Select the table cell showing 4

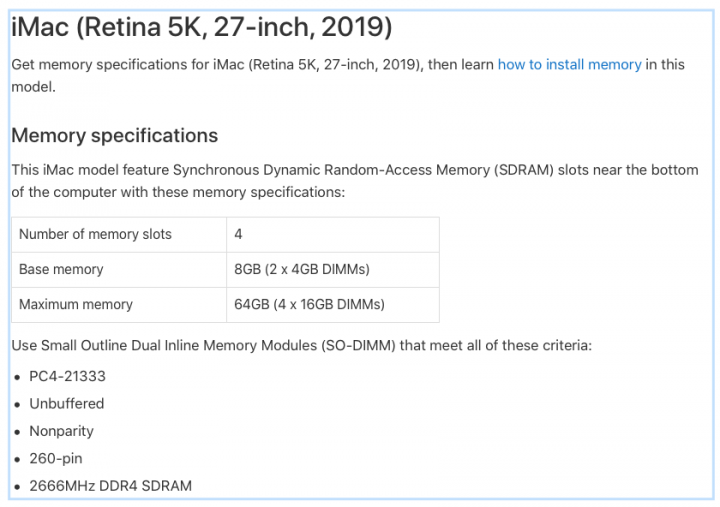point(333,235)
